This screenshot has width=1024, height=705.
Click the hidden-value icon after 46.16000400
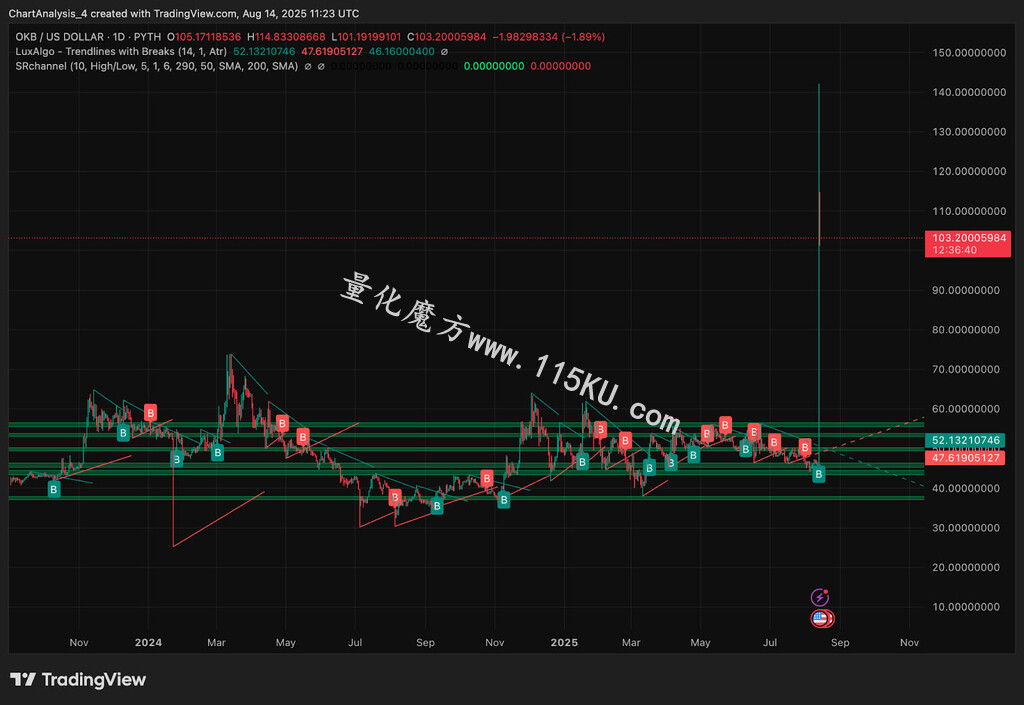coord(445,52)
